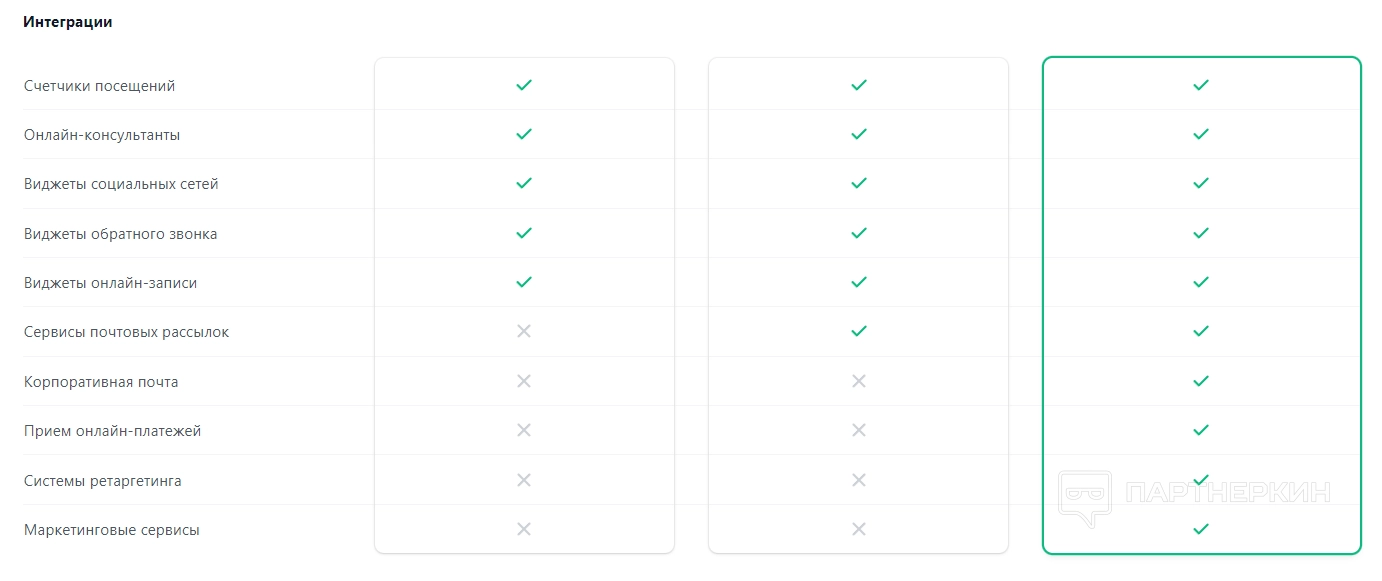The width and height of the screenshot is (1382, 581).
Task: Click the Маркетинговые сервисы feature label
Action: [x=112, y=530]
